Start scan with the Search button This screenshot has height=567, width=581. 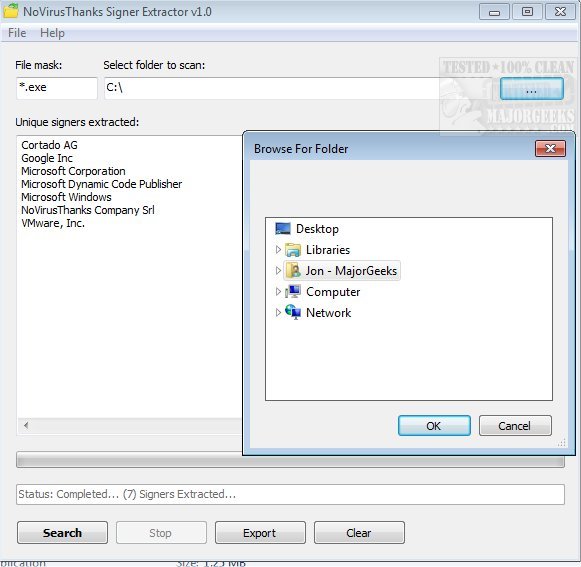pos(62,533)
